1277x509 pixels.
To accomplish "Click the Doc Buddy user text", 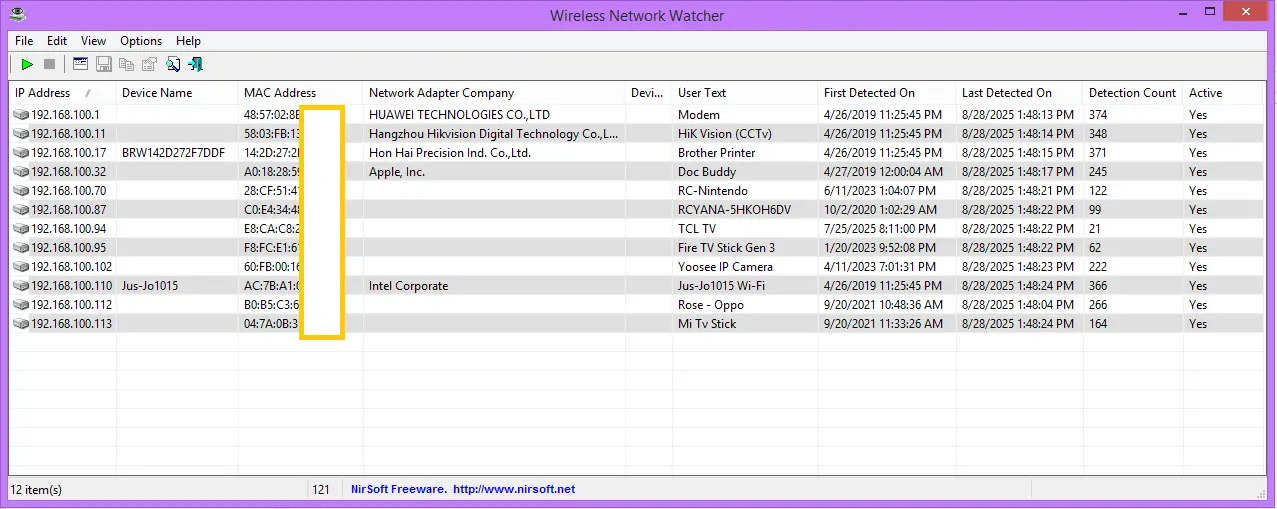I will [x=707, y=172].
